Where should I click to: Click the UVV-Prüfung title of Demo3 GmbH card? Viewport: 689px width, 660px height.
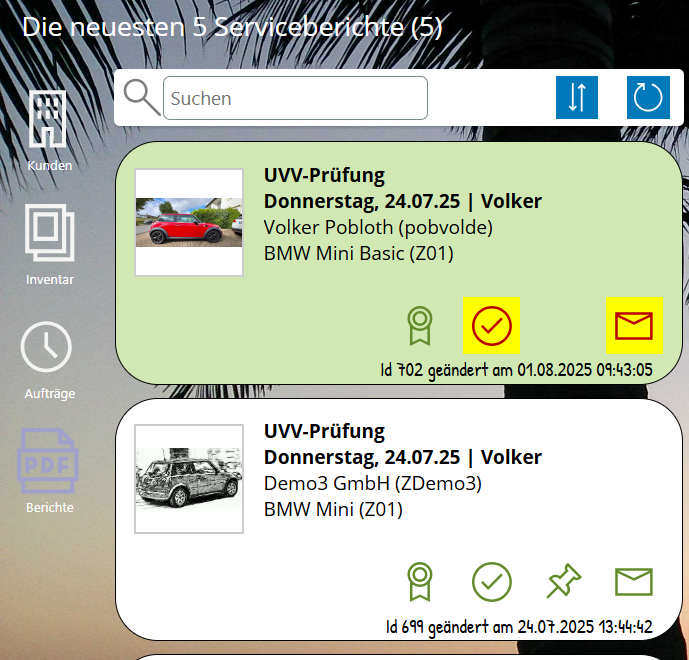324,432
